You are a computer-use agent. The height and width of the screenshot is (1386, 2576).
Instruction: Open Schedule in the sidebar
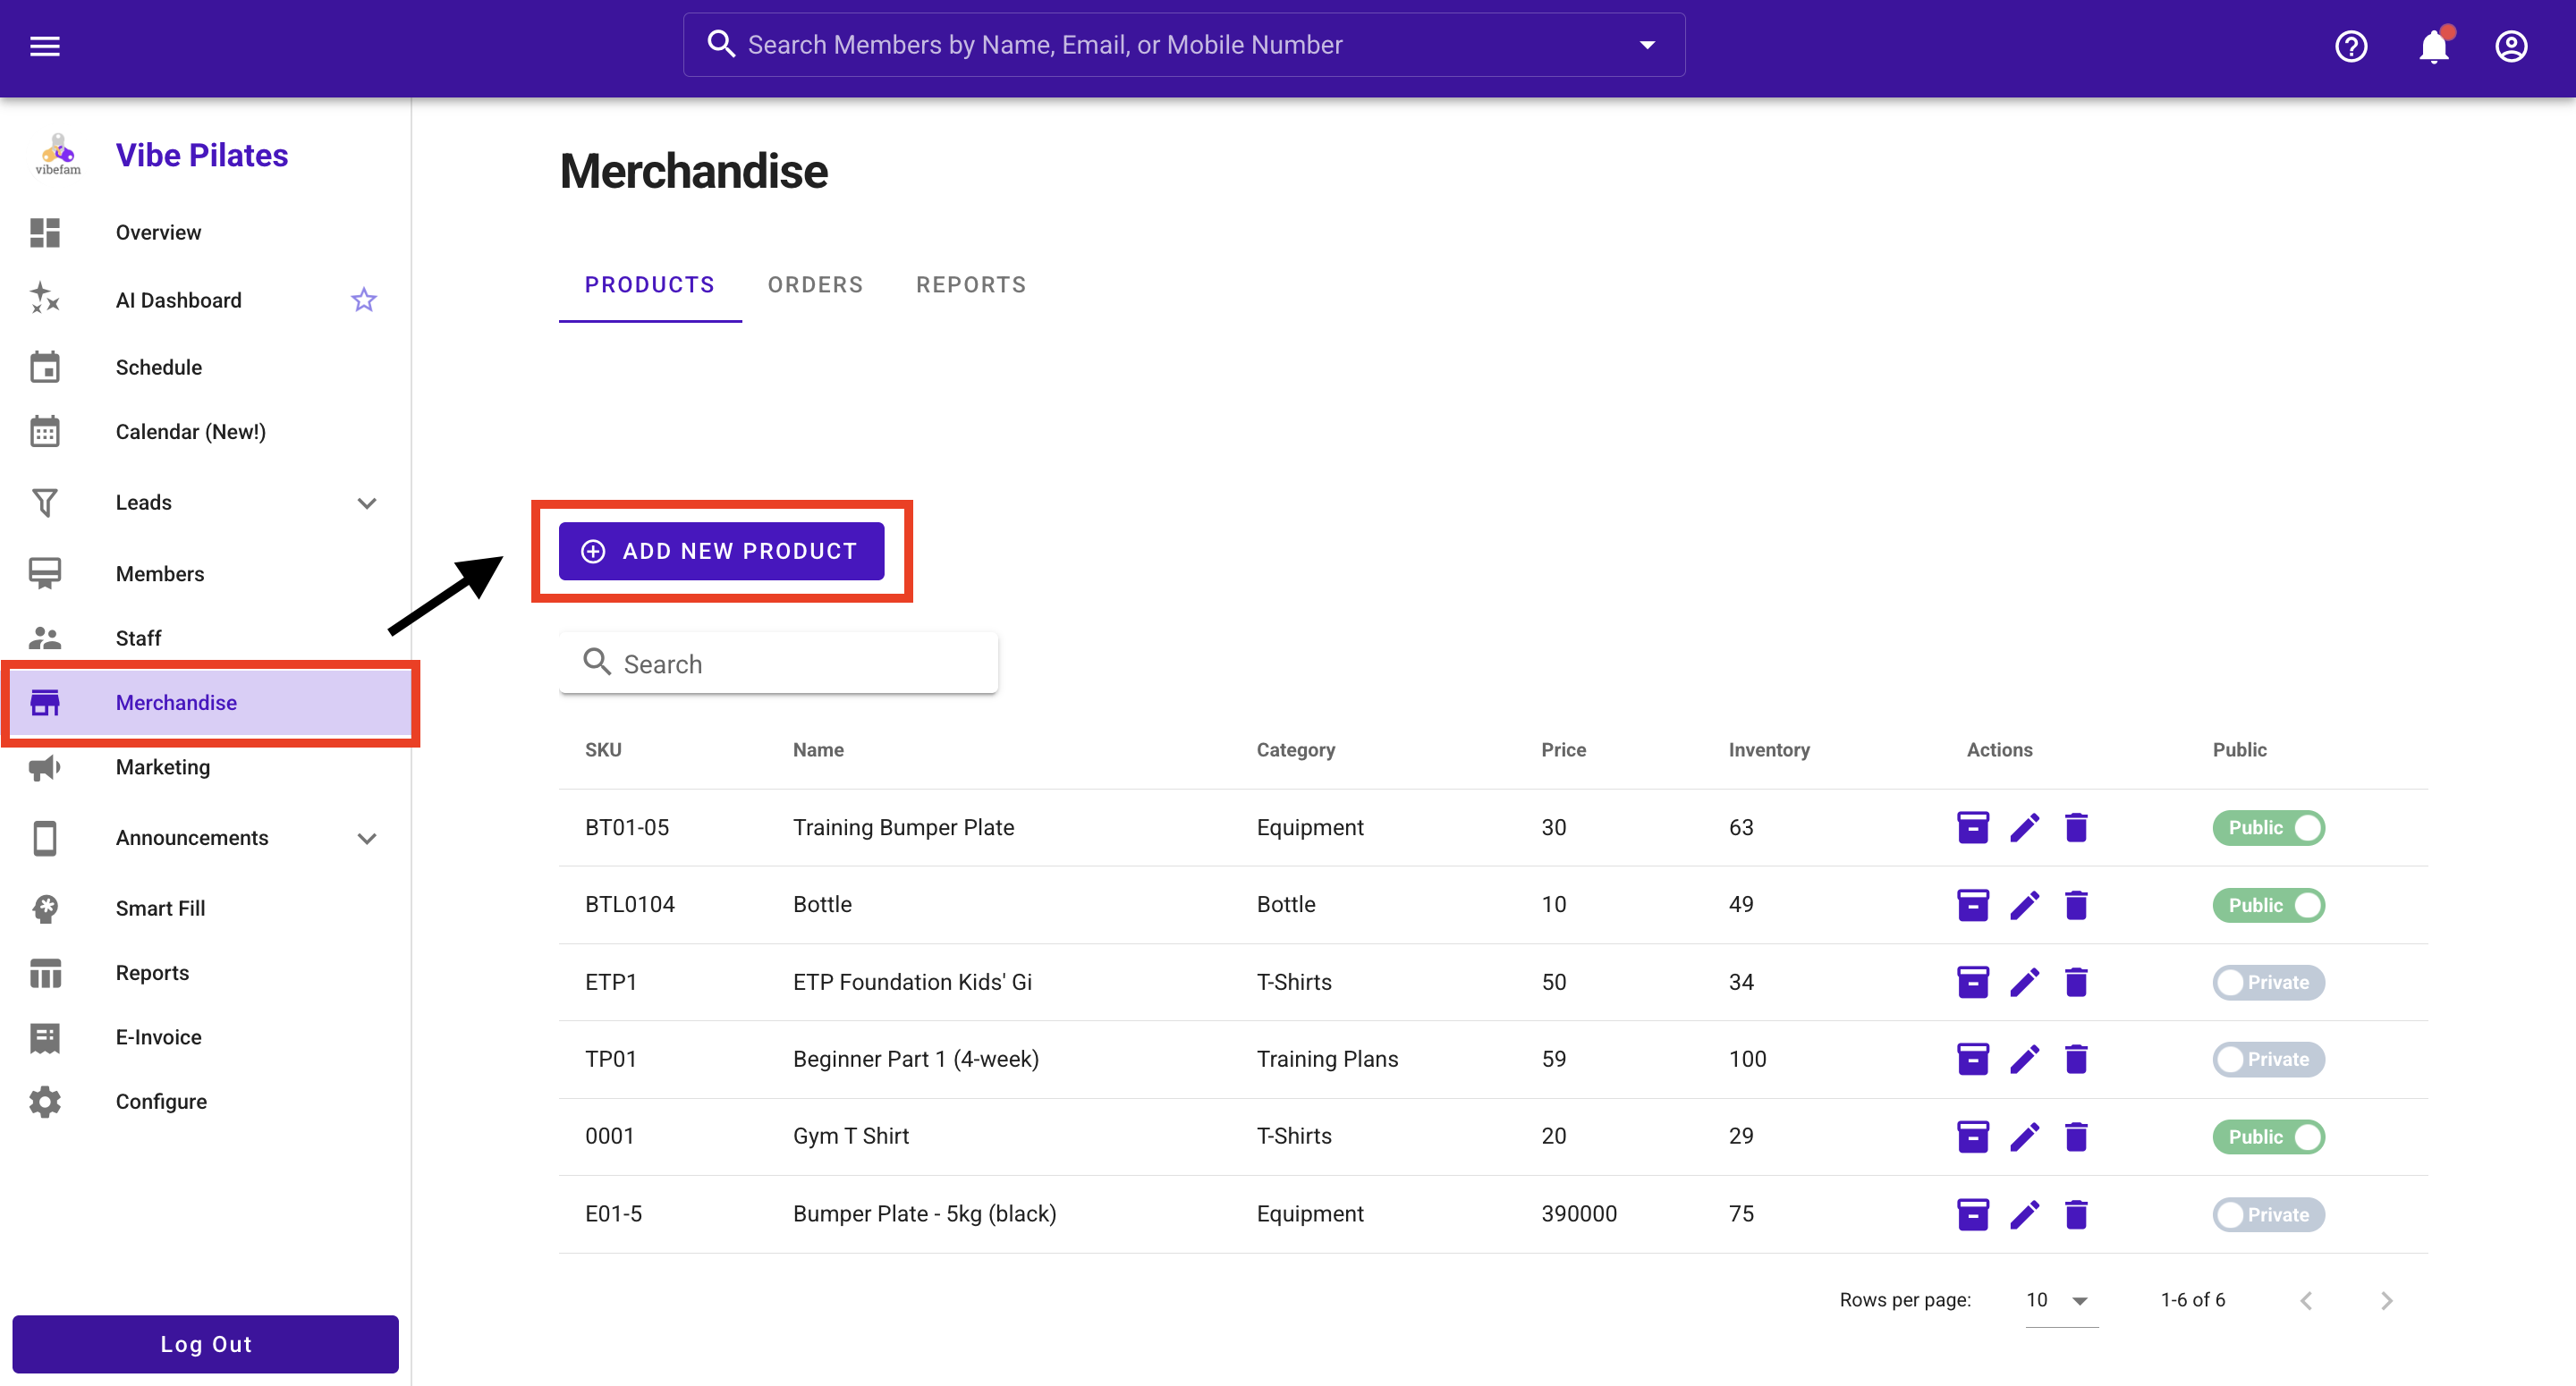tap(205, 368)
